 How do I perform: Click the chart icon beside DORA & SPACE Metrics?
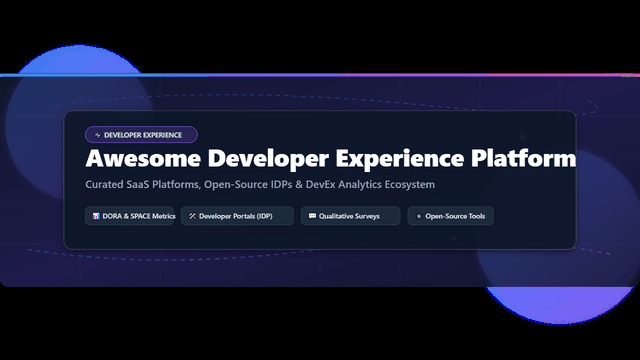(x=96, y=216)
